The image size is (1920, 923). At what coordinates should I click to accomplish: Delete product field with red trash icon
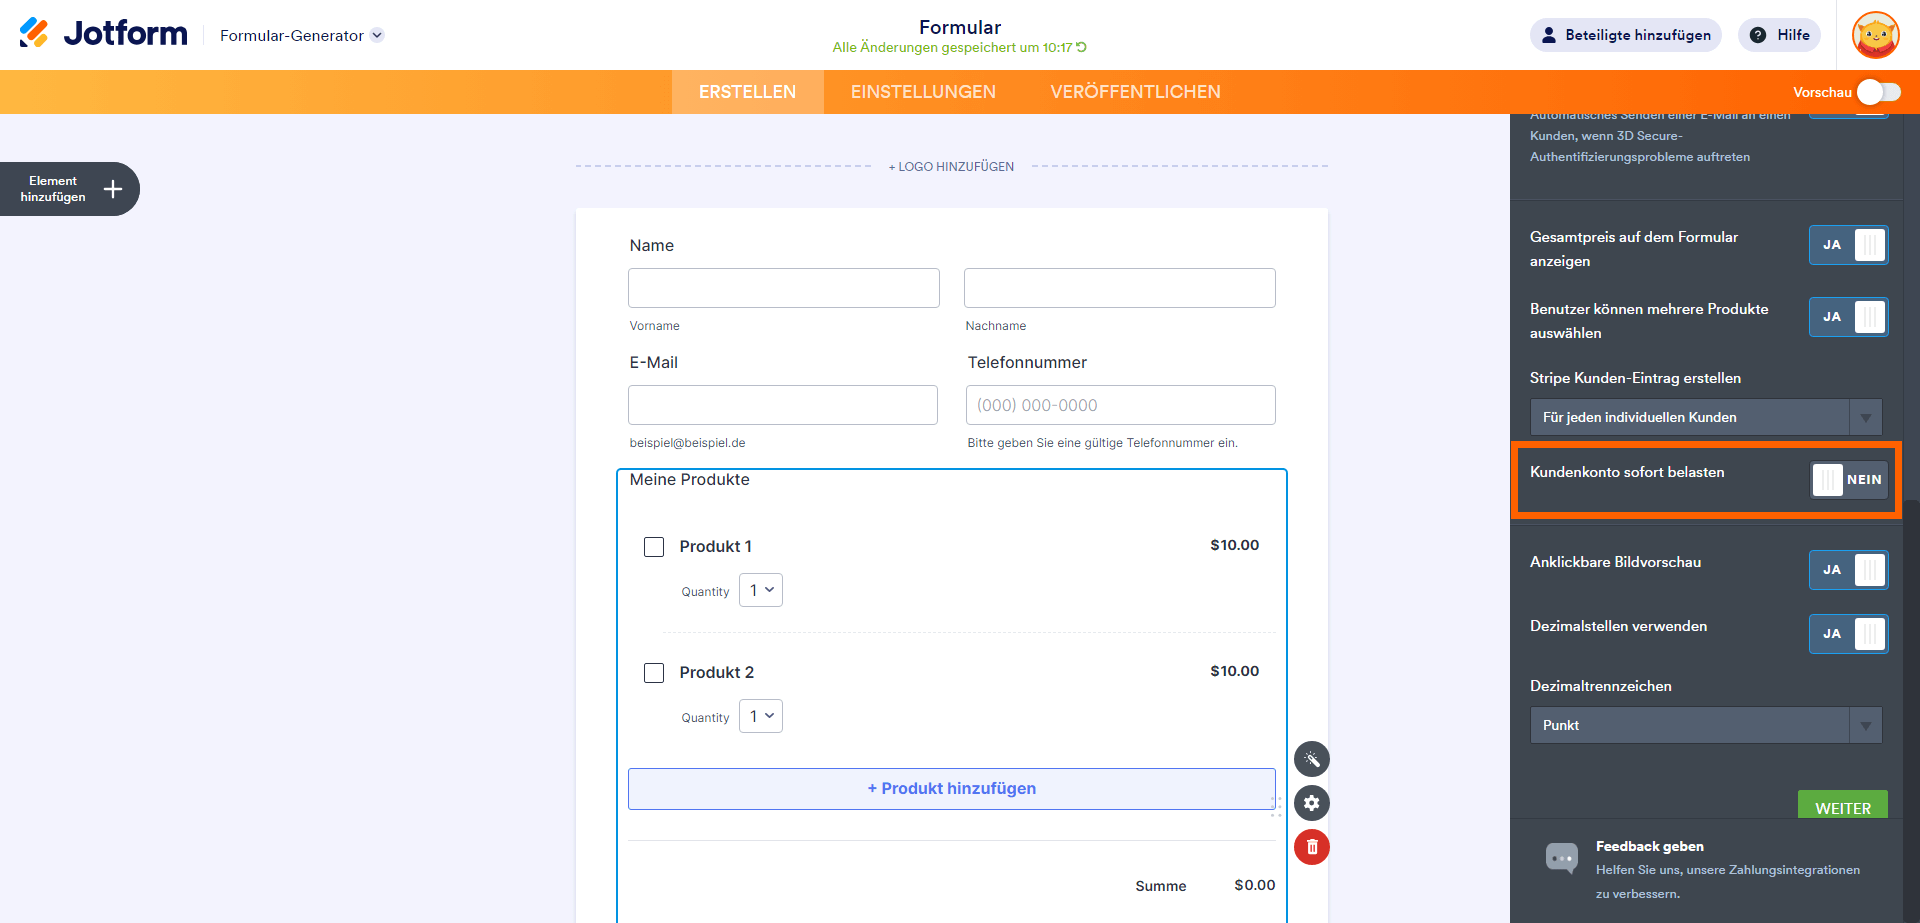click(x=1311, y=847)
